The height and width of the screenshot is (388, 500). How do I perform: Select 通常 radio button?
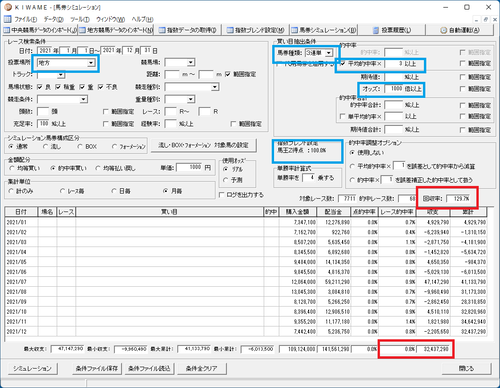pyautogui.click(x=11, y=147)
